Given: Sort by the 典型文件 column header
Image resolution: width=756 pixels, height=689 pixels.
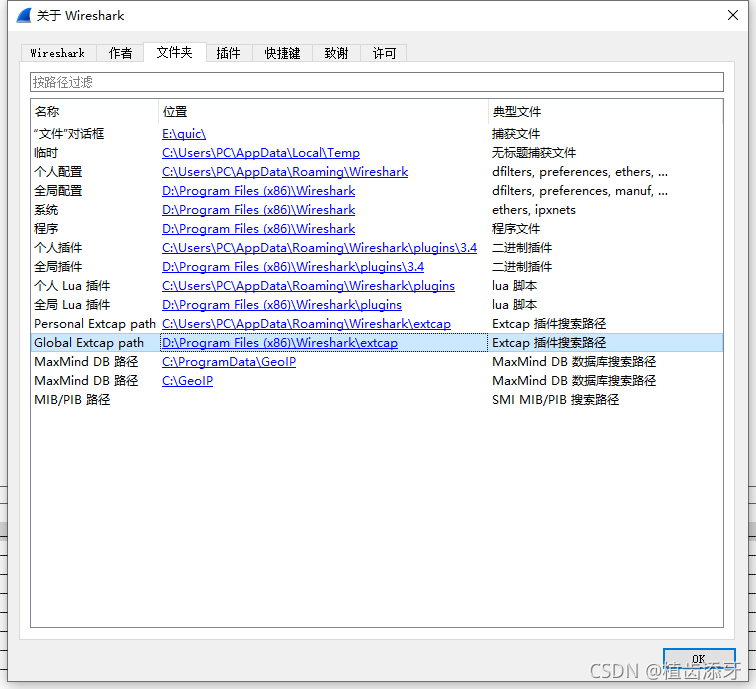Looking at the screenshot, I should point(606,111).
